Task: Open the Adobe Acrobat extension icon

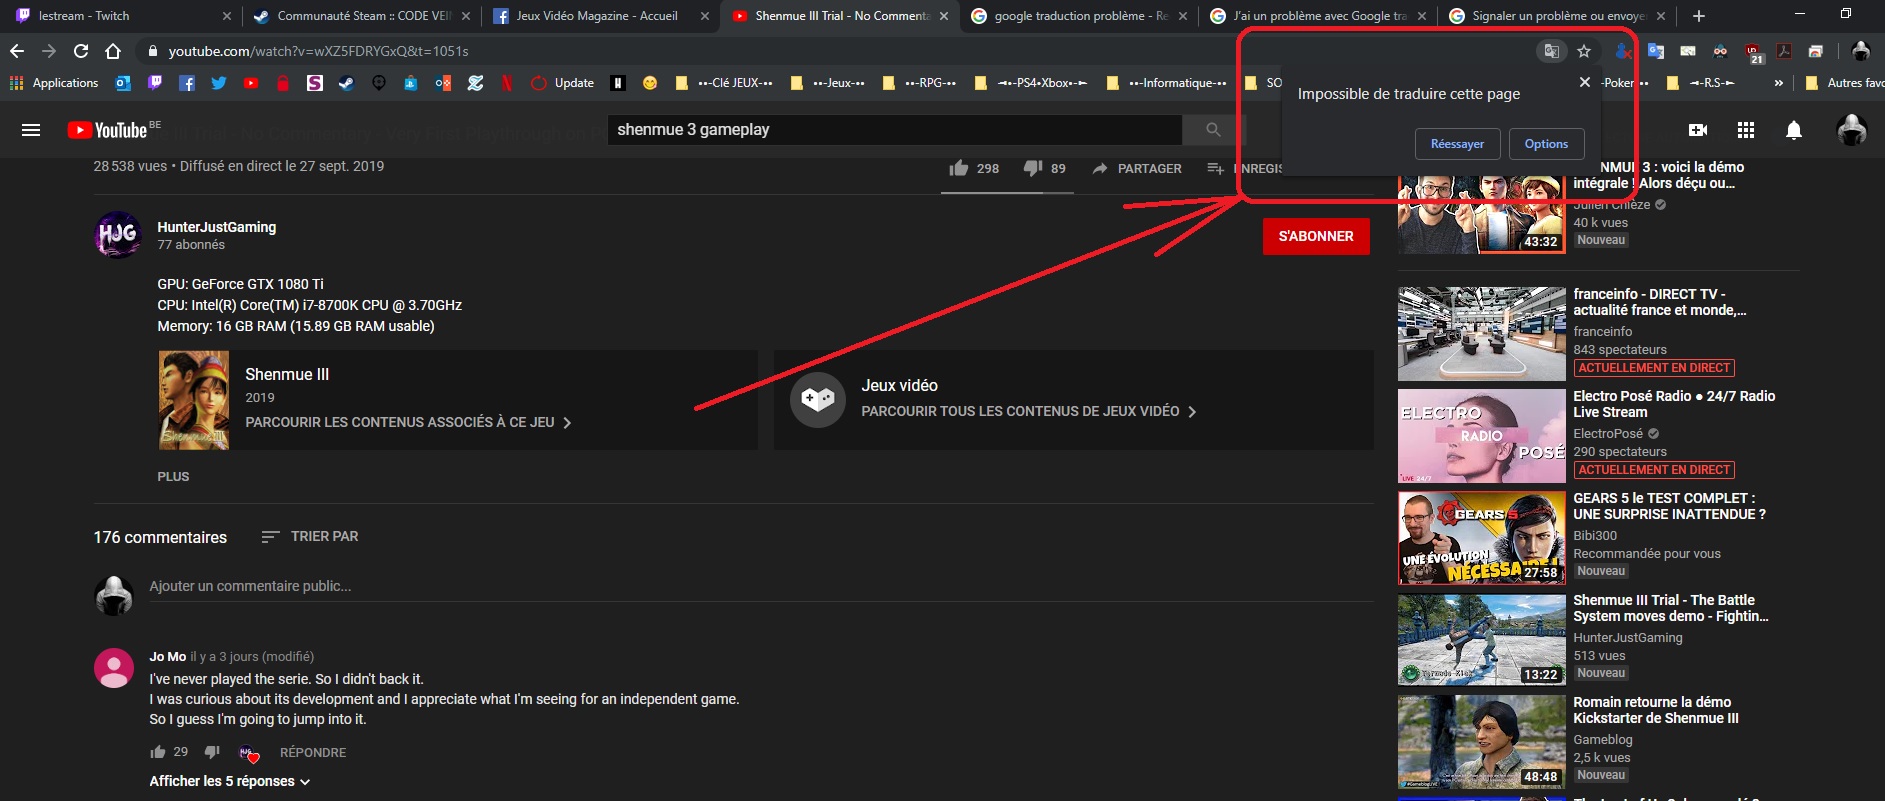Action: coord(1784,51)
